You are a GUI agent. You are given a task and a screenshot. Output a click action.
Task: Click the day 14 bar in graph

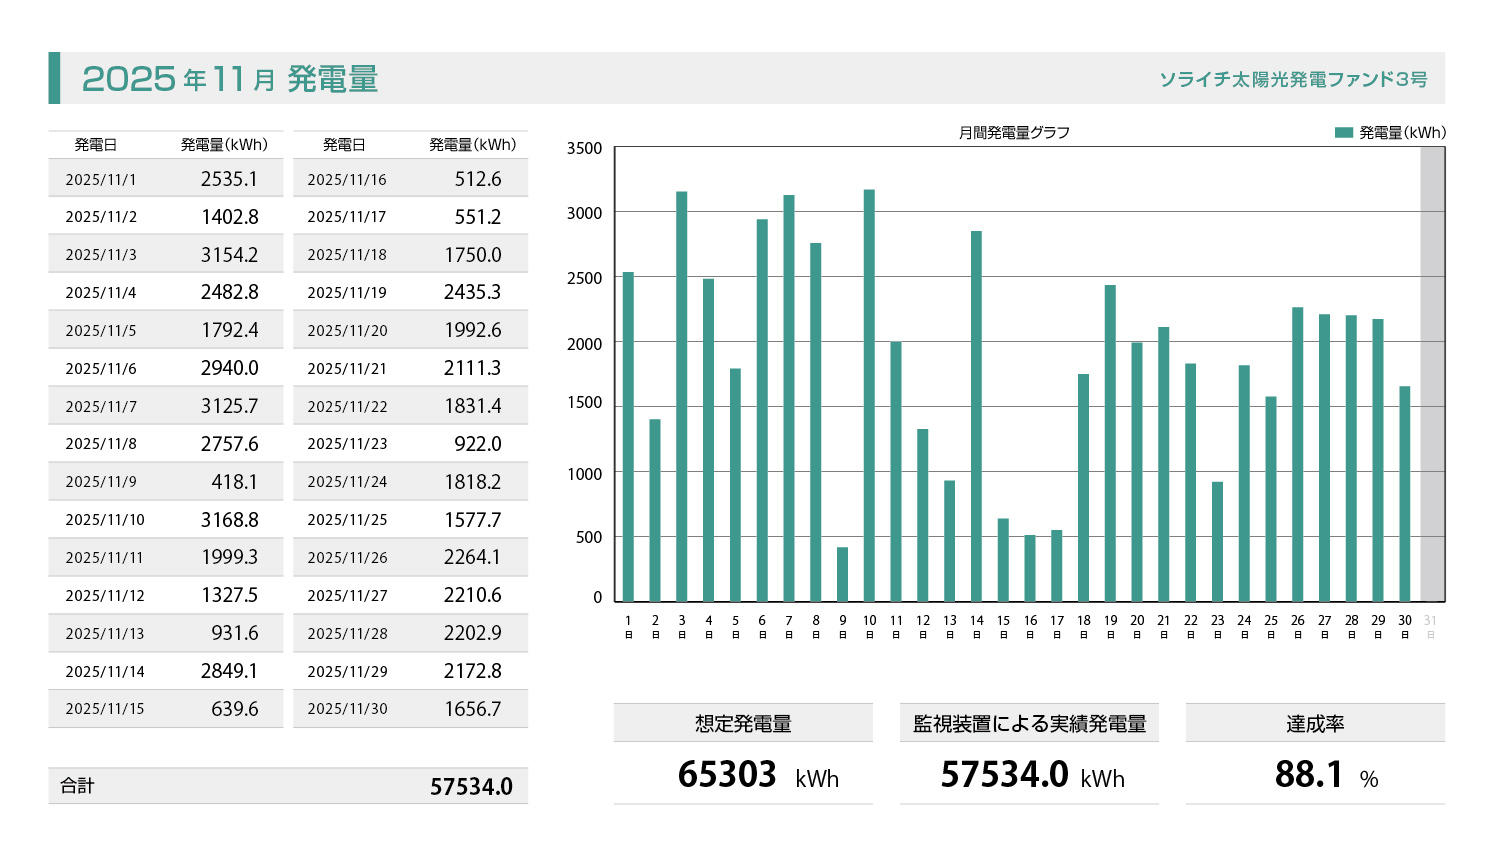point(976,416)
